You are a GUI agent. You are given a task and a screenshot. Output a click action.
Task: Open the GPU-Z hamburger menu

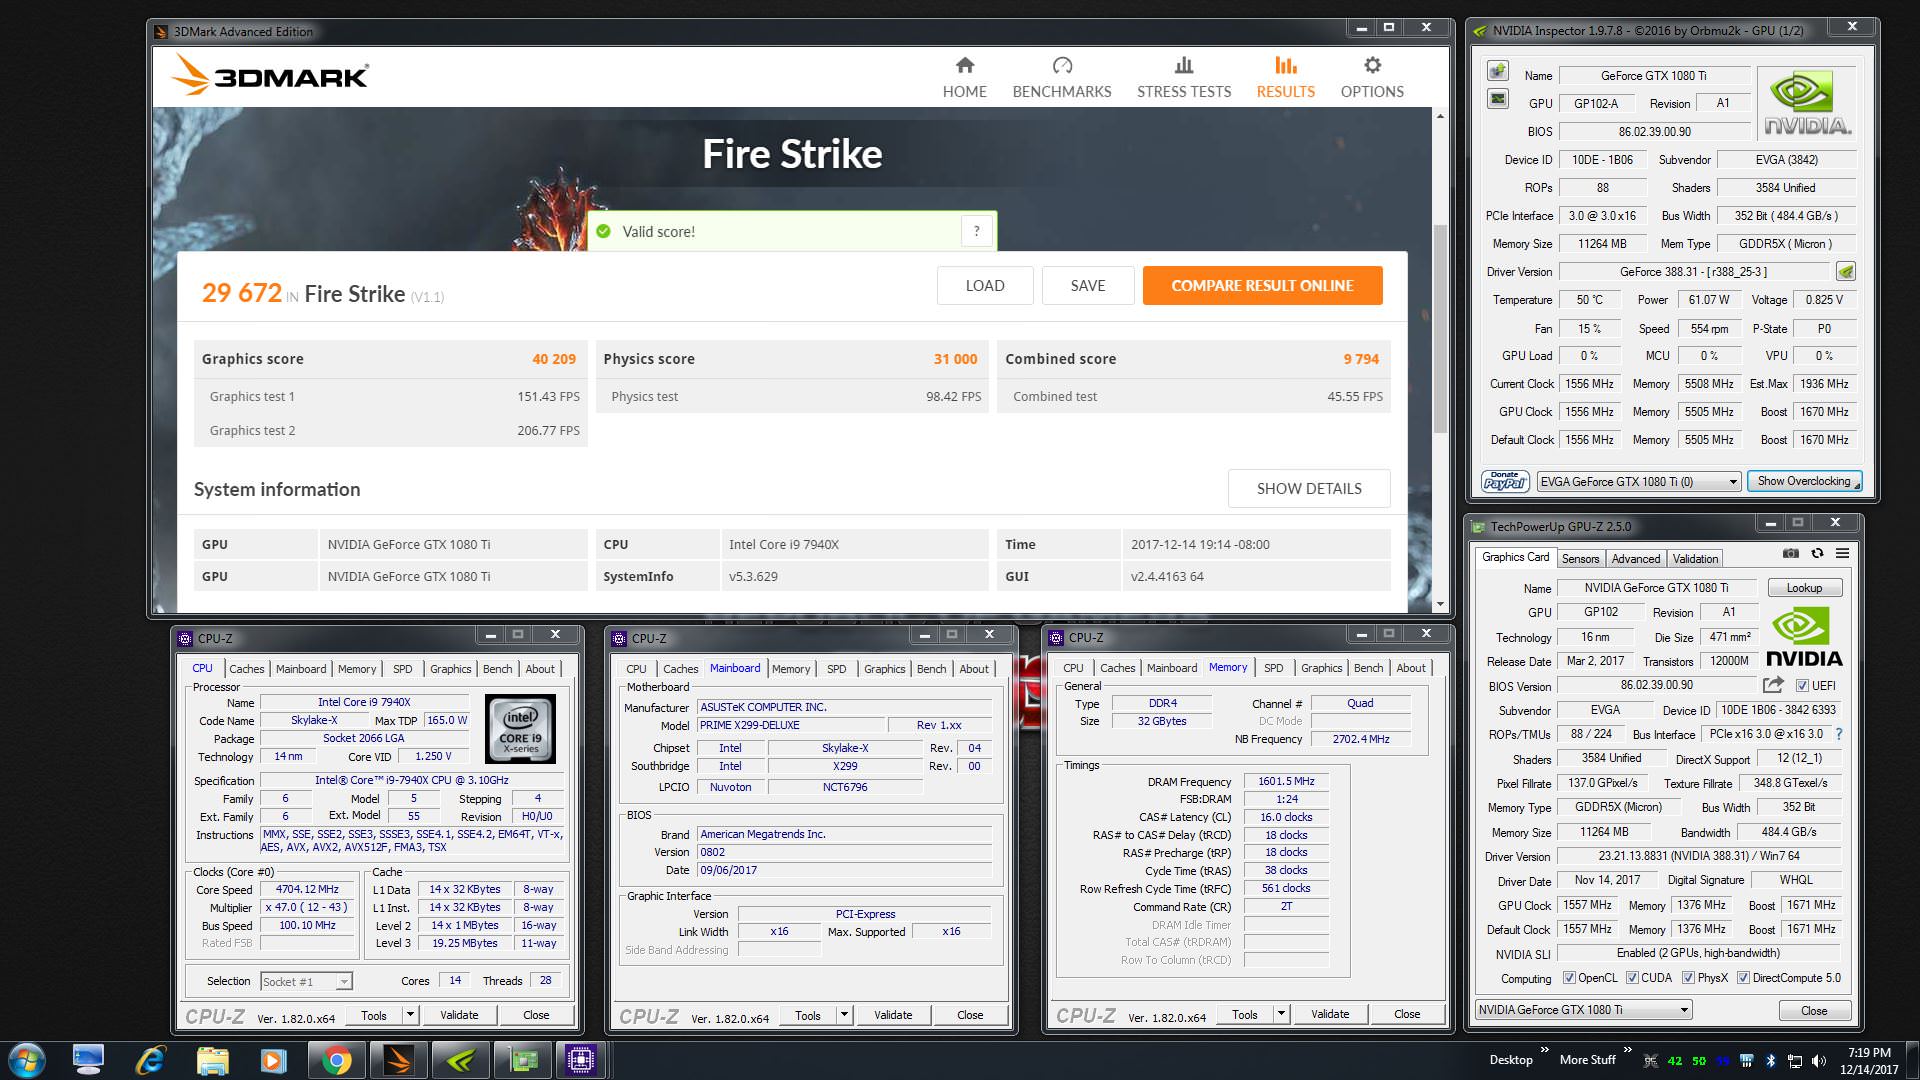1842,553
